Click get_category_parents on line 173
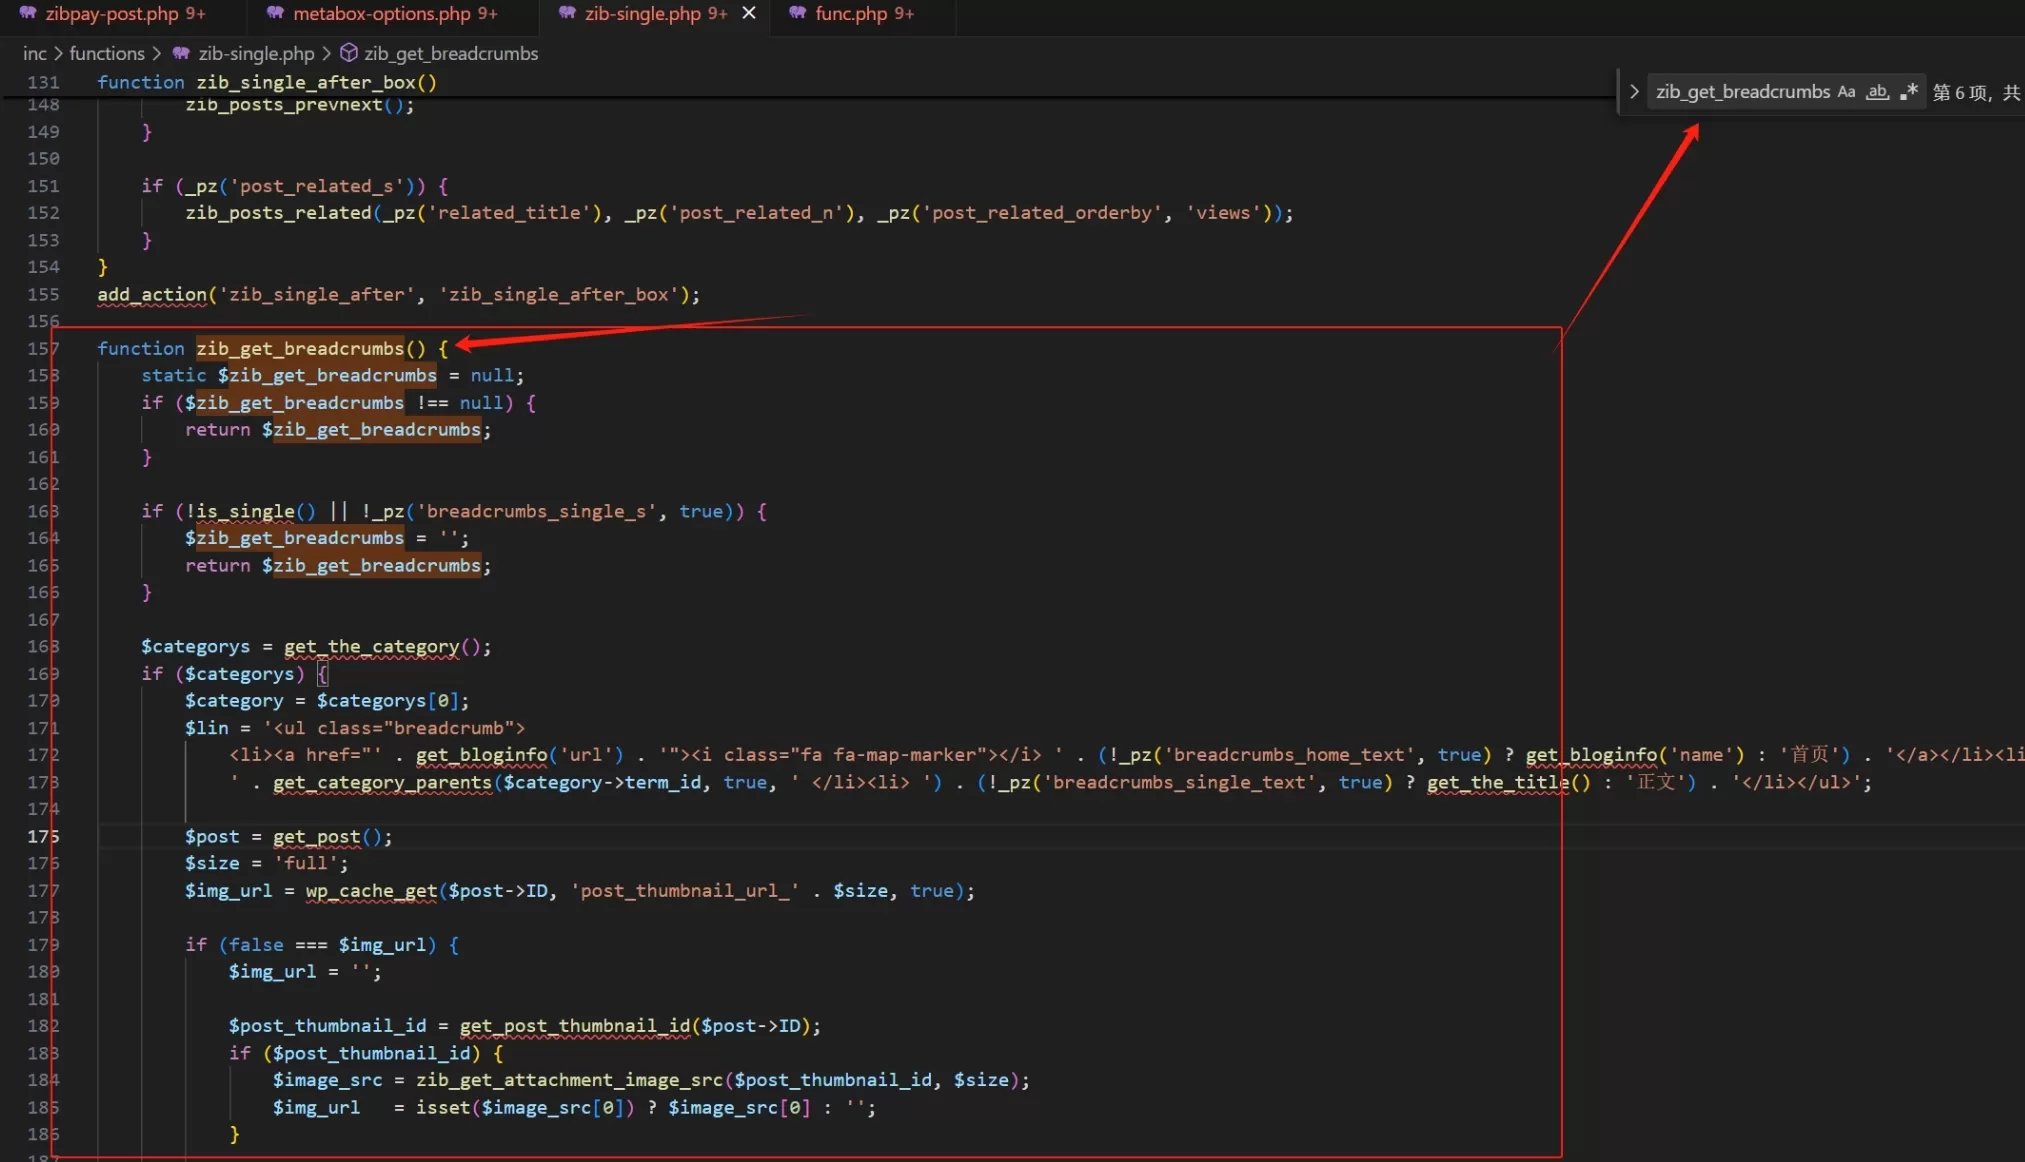Viewport: 2025px width, 1162px height. pyautogui.click(x=382, y=782)
